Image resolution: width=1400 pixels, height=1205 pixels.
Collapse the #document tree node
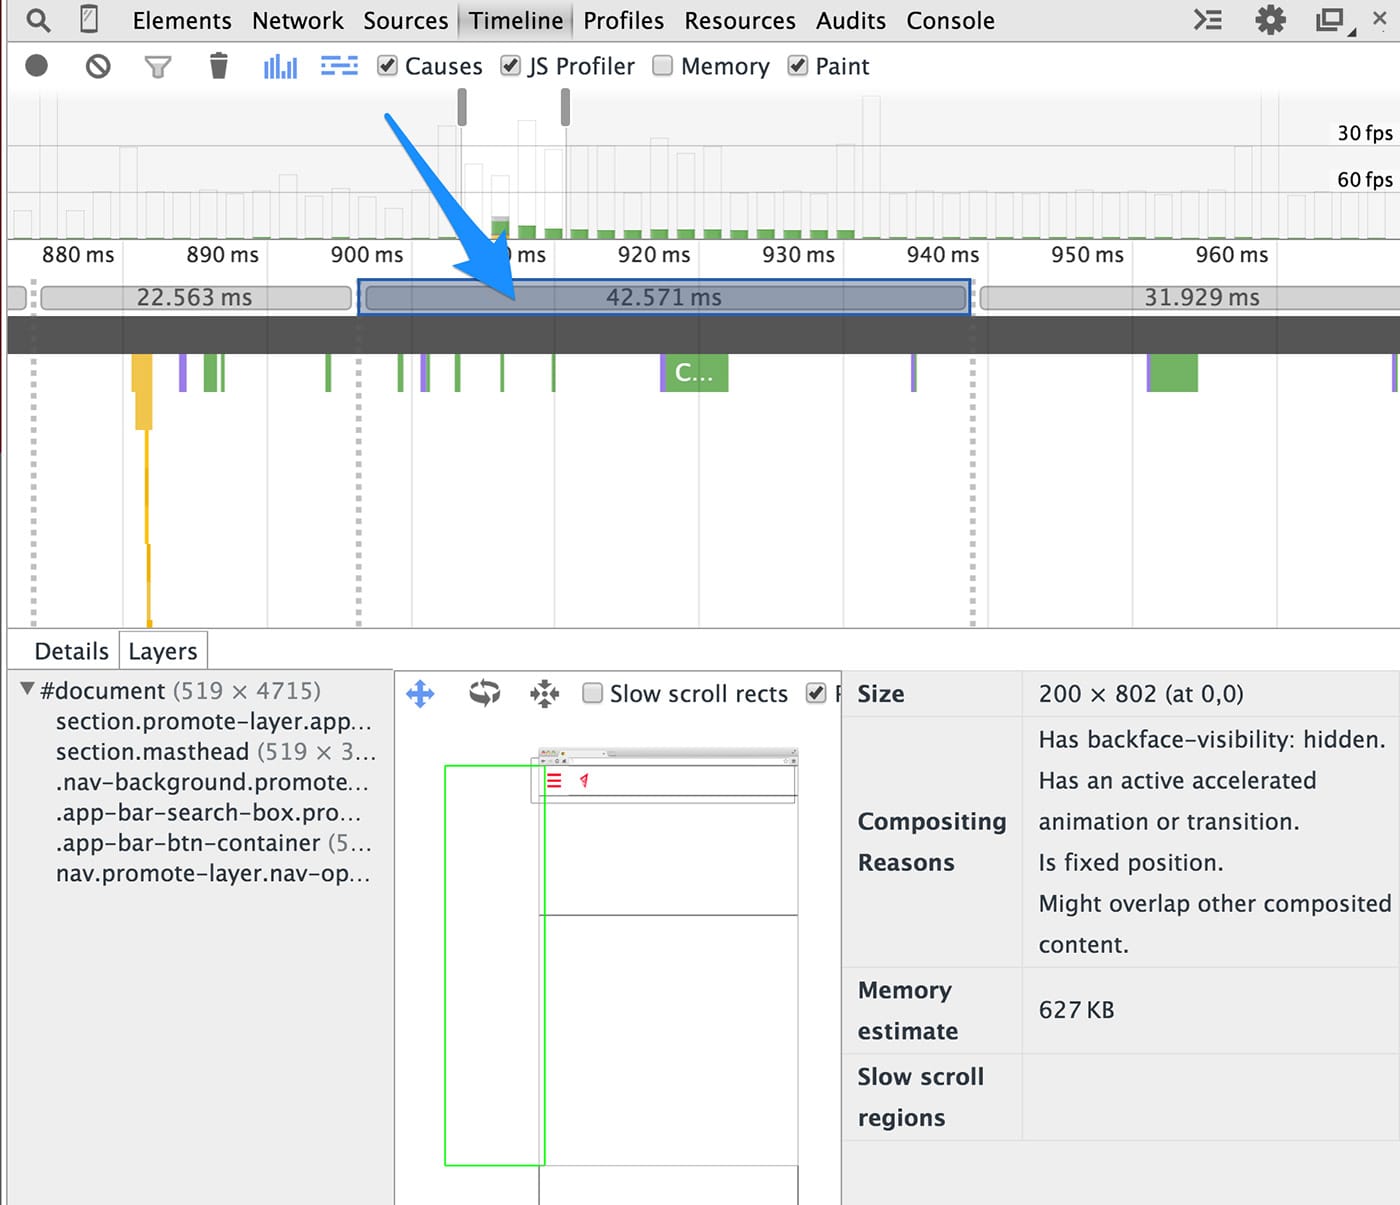[27, 690]
